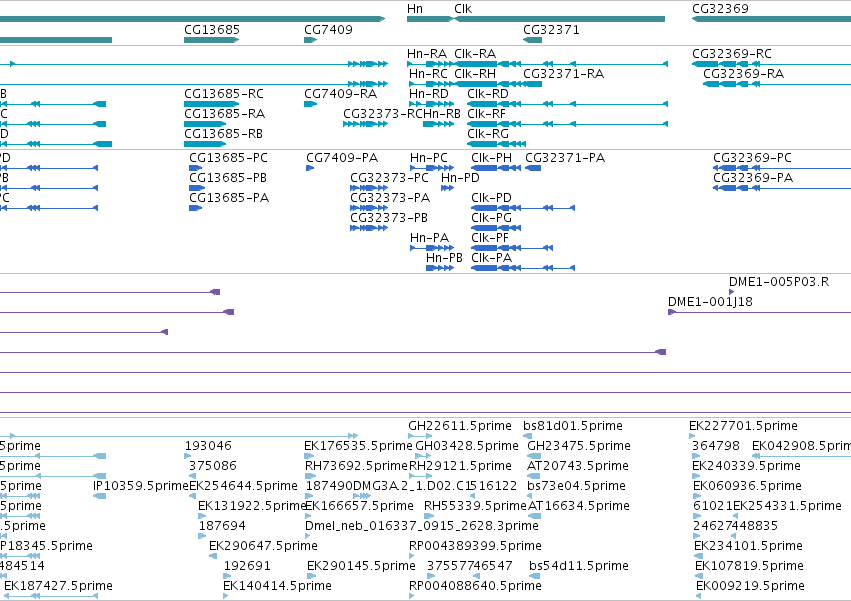Click the Clk gene label
Screen dimensions: 851x601
click(463, 9)
